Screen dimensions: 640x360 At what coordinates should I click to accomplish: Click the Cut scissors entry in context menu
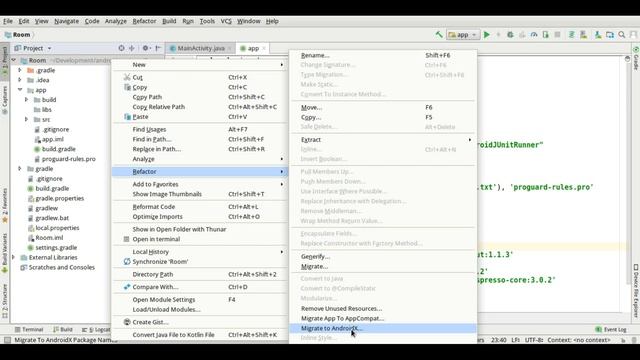[x=200, y=77]
